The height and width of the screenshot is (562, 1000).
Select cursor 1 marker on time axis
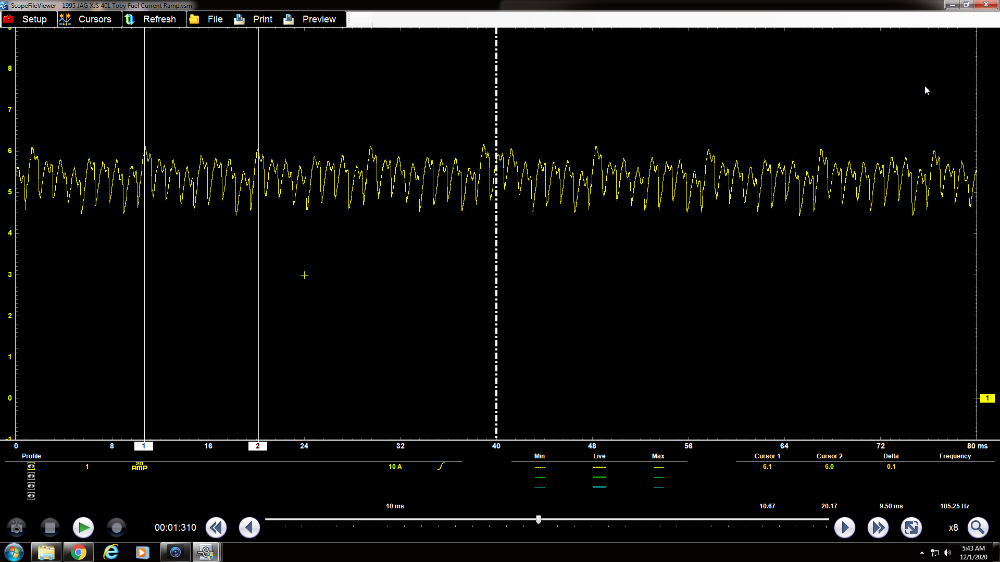145,446
